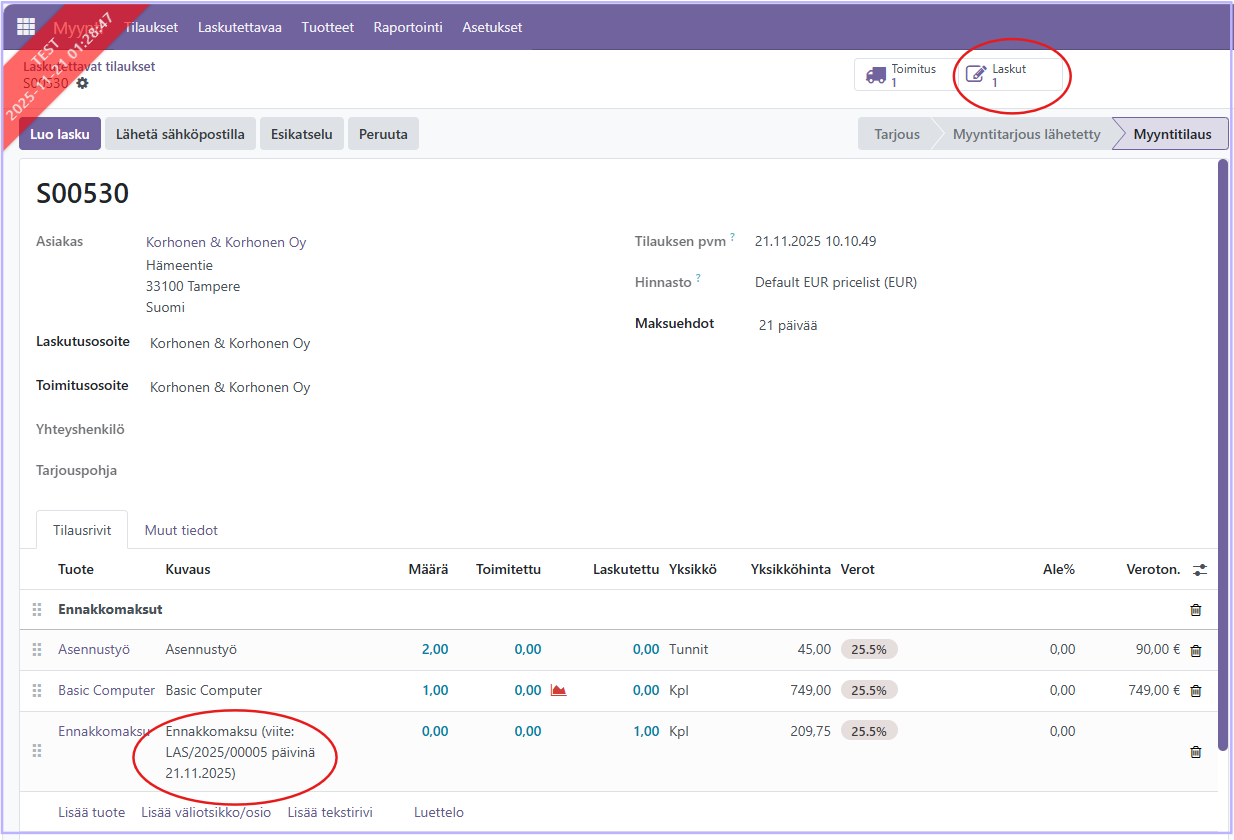Delete the Ennakkomaksut section with trash icon
Viewport: 1234px width, 840px height.
(x=1195, y=610)
